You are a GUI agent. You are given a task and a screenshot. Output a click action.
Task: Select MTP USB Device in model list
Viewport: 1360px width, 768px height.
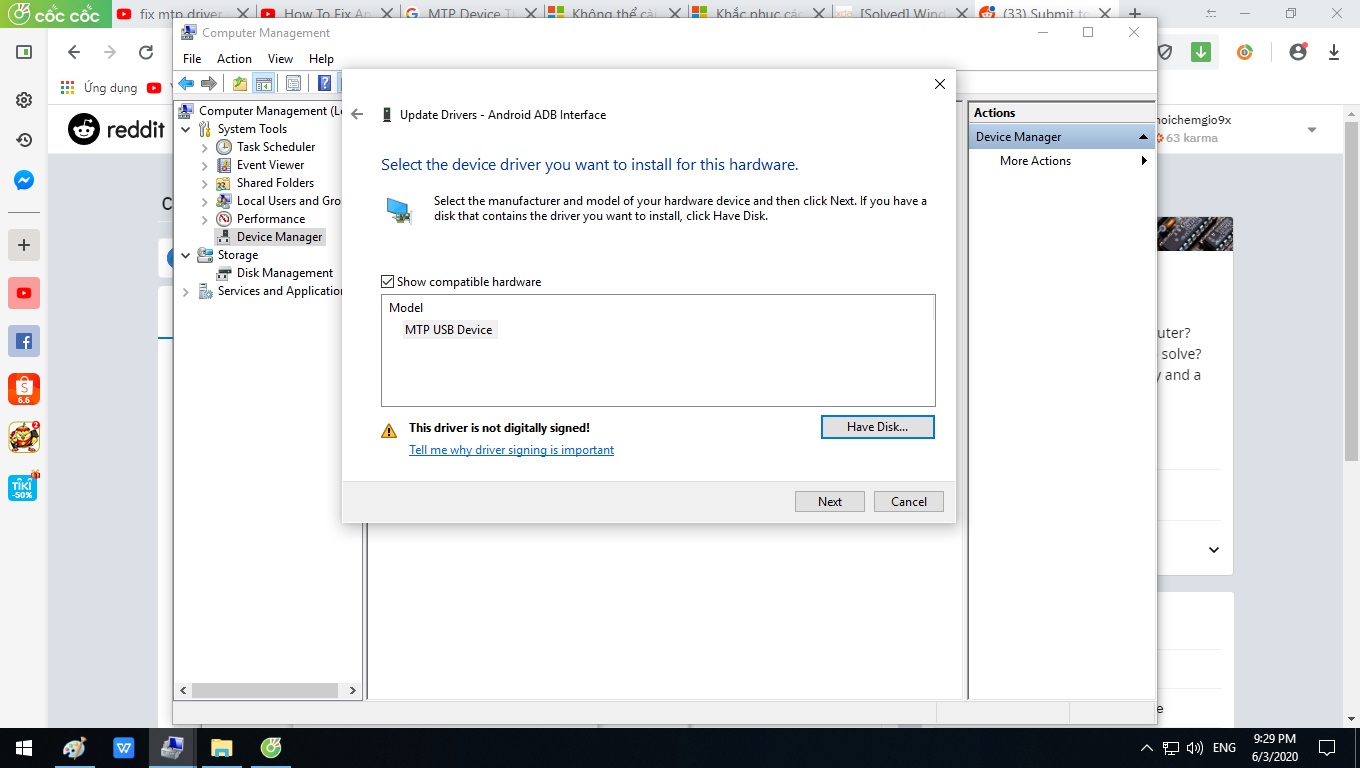coord(448,330)
